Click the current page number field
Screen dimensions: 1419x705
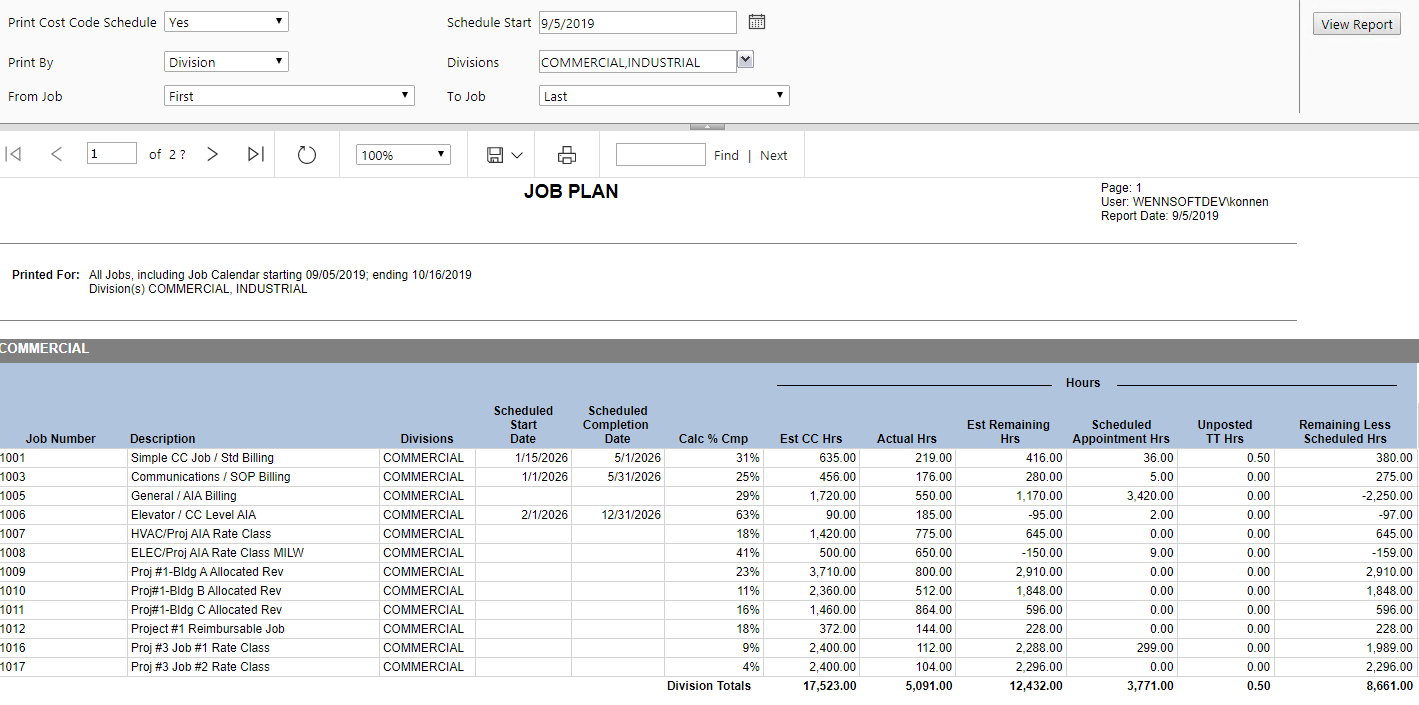point(111,154)
